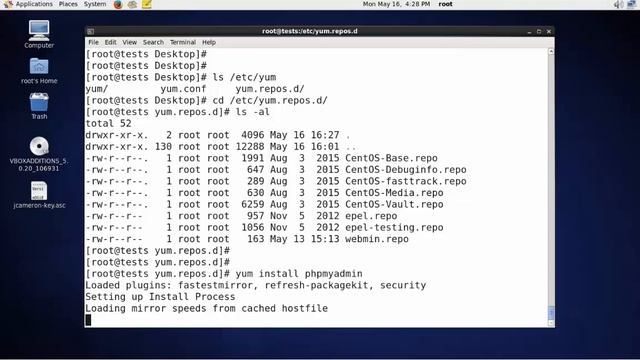Click the terminal title bar text

click(310, 31)
